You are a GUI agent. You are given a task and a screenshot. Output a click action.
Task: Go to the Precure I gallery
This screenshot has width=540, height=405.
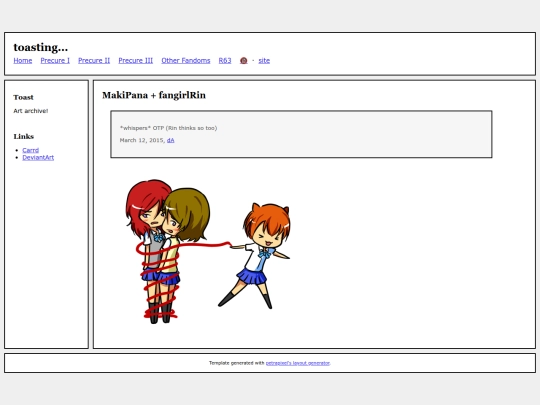point(55,61)
